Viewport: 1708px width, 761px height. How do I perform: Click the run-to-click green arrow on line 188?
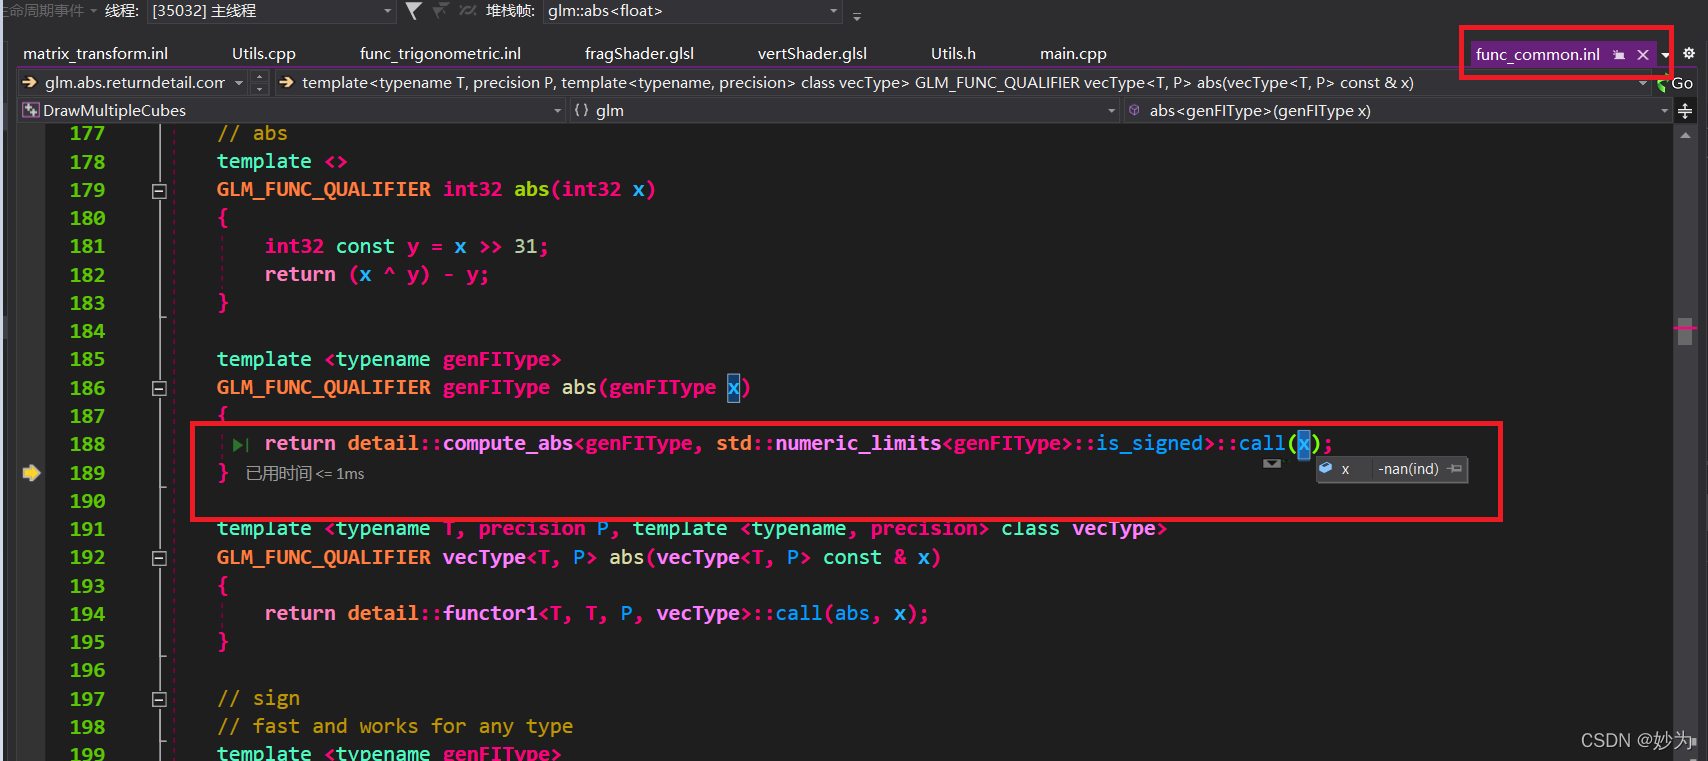241,445
